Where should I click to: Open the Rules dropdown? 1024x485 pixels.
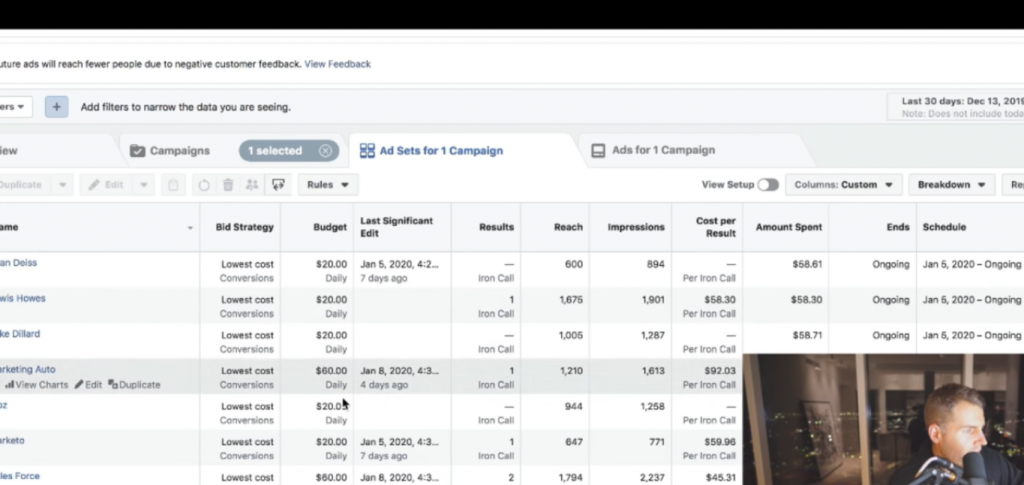(328, 185)
